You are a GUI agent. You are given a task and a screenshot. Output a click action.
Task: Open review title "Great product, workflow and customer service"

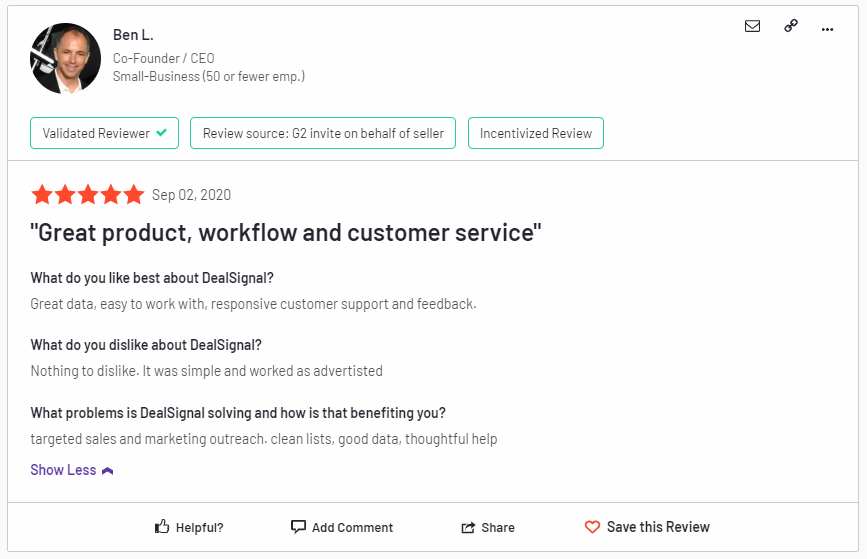click(x=286, y=233)
